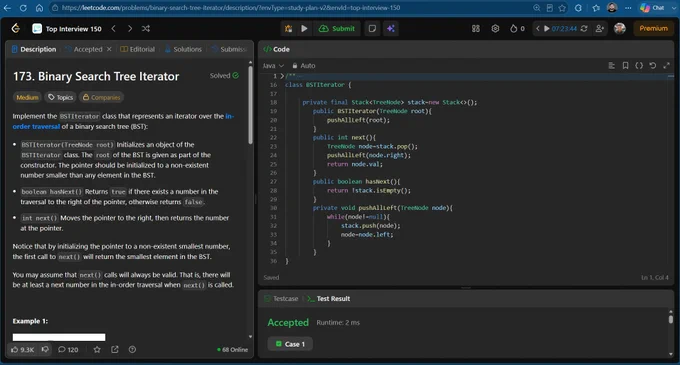Click the Premium button
Screen dimensions: 680x365
tap(653, 29)
